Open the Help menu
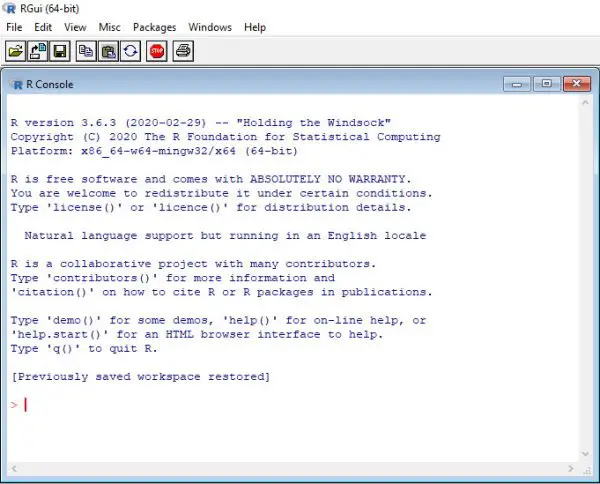600x484 pixels. (x=255, y=27)
